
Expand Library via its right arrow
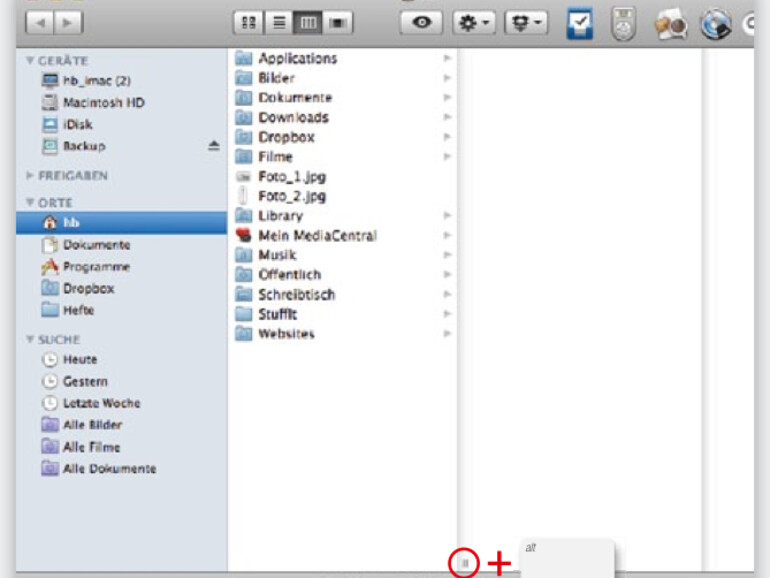(447, 215)
